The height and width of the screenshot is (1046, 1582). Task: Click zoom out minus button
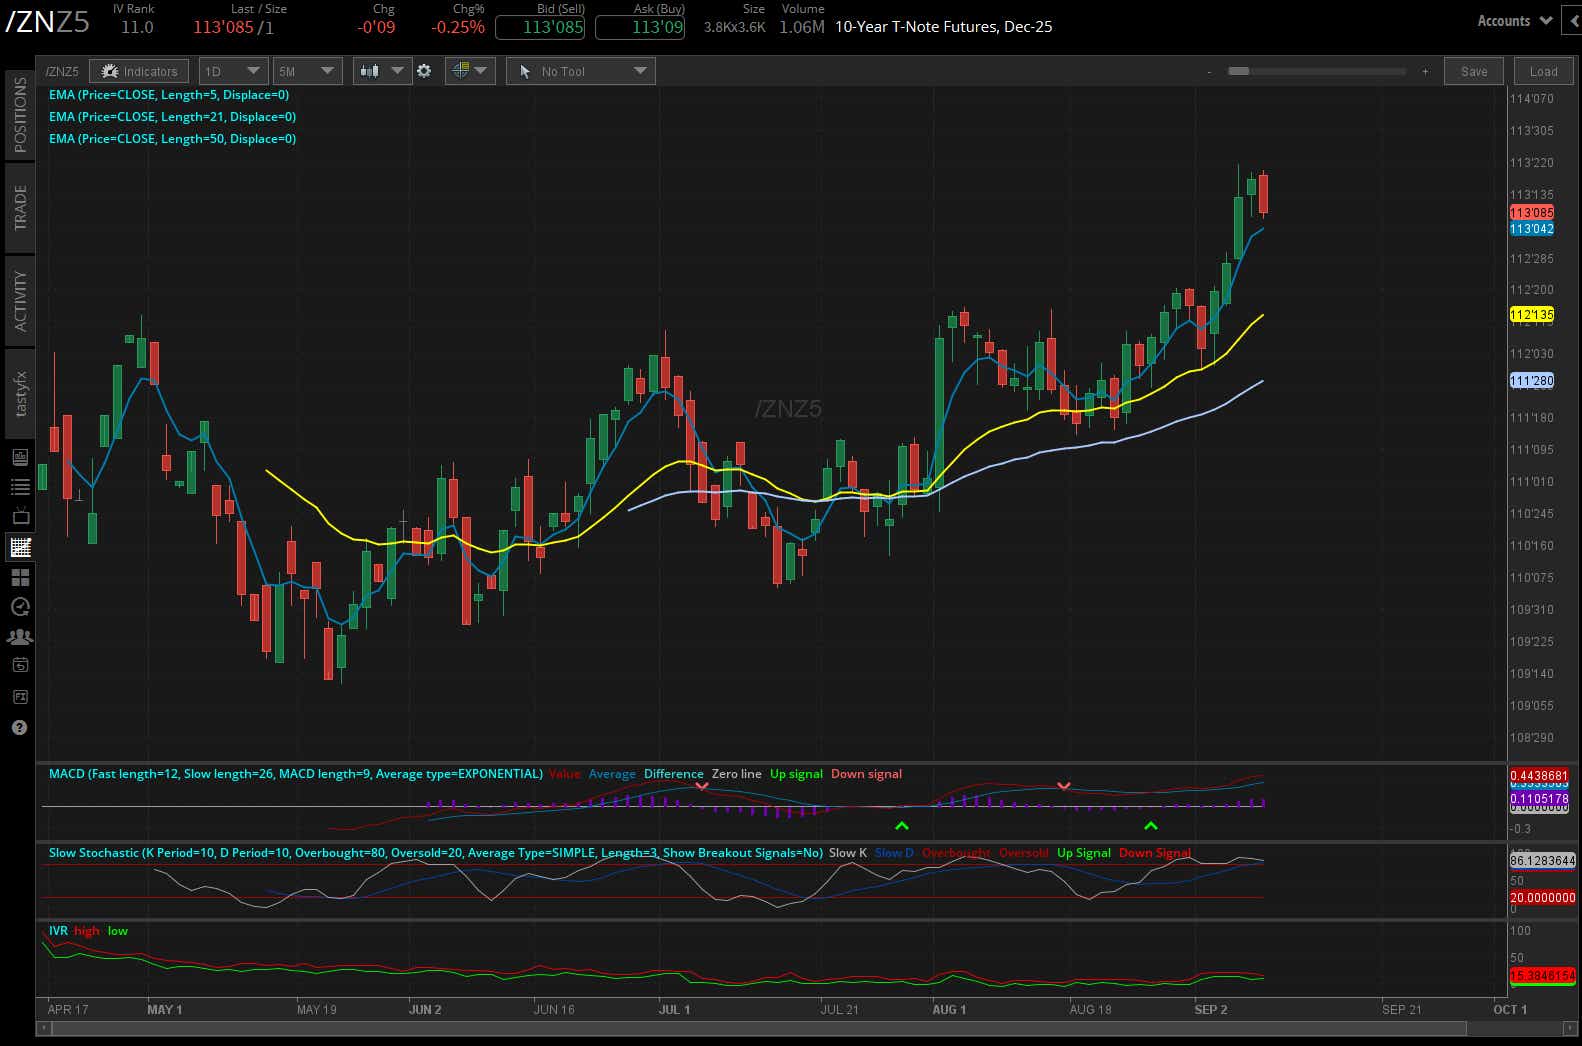(x=1209, y=72)
